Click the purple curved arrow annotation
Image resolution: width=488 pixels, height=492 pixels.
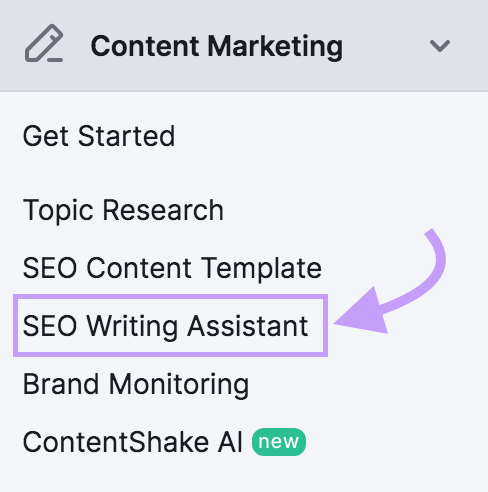[390, 281]
